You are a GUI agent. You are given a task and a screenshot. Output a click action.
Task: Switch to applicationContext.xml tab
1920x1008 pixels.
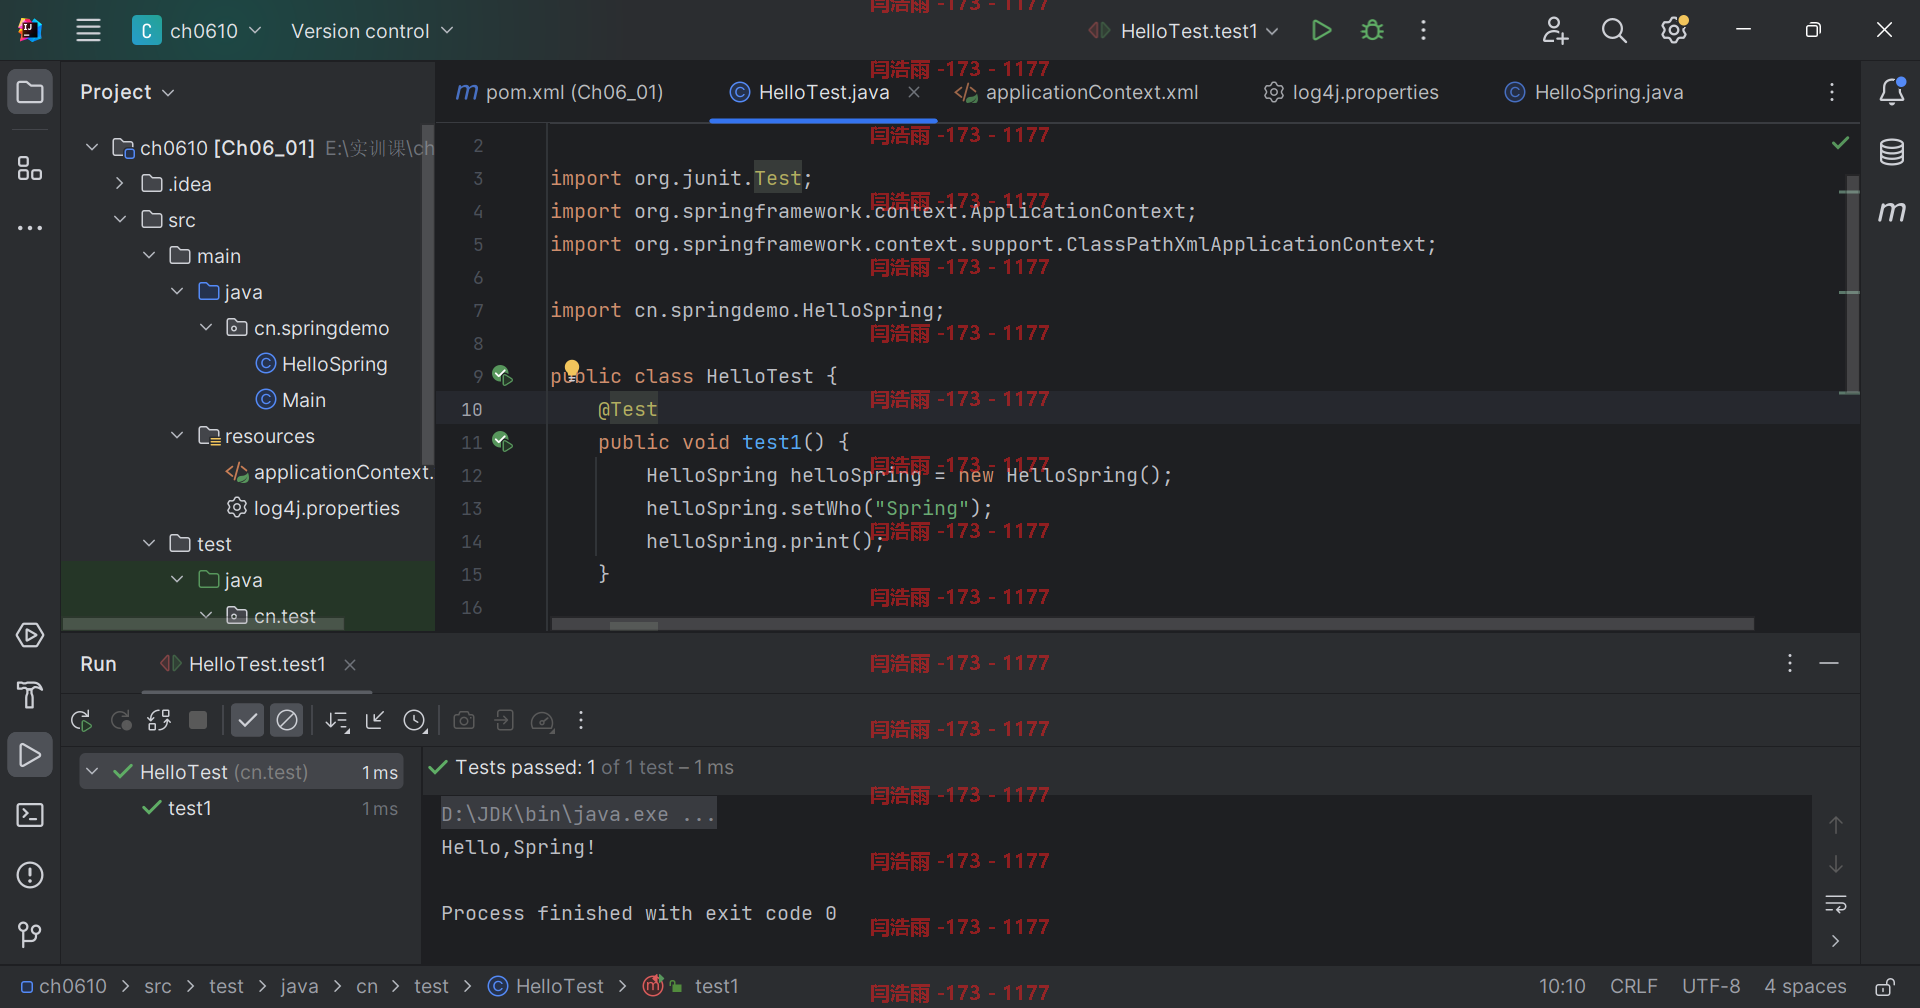coord(1077,92)
